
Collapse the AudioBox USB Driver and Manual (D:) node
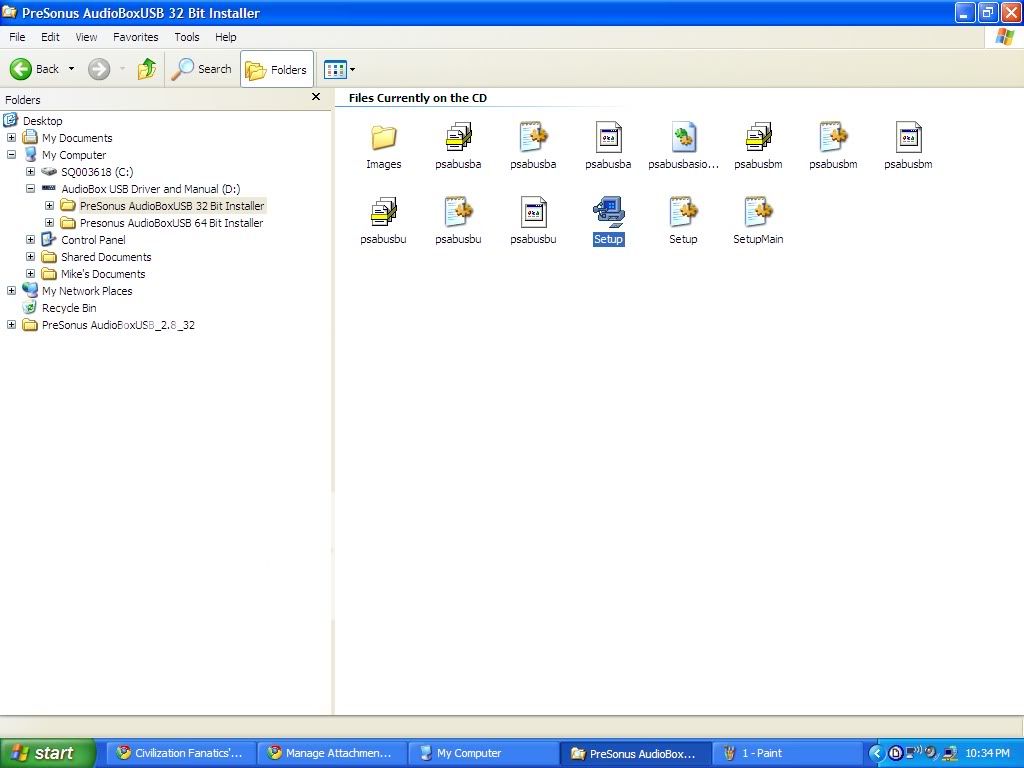[30, 189]
